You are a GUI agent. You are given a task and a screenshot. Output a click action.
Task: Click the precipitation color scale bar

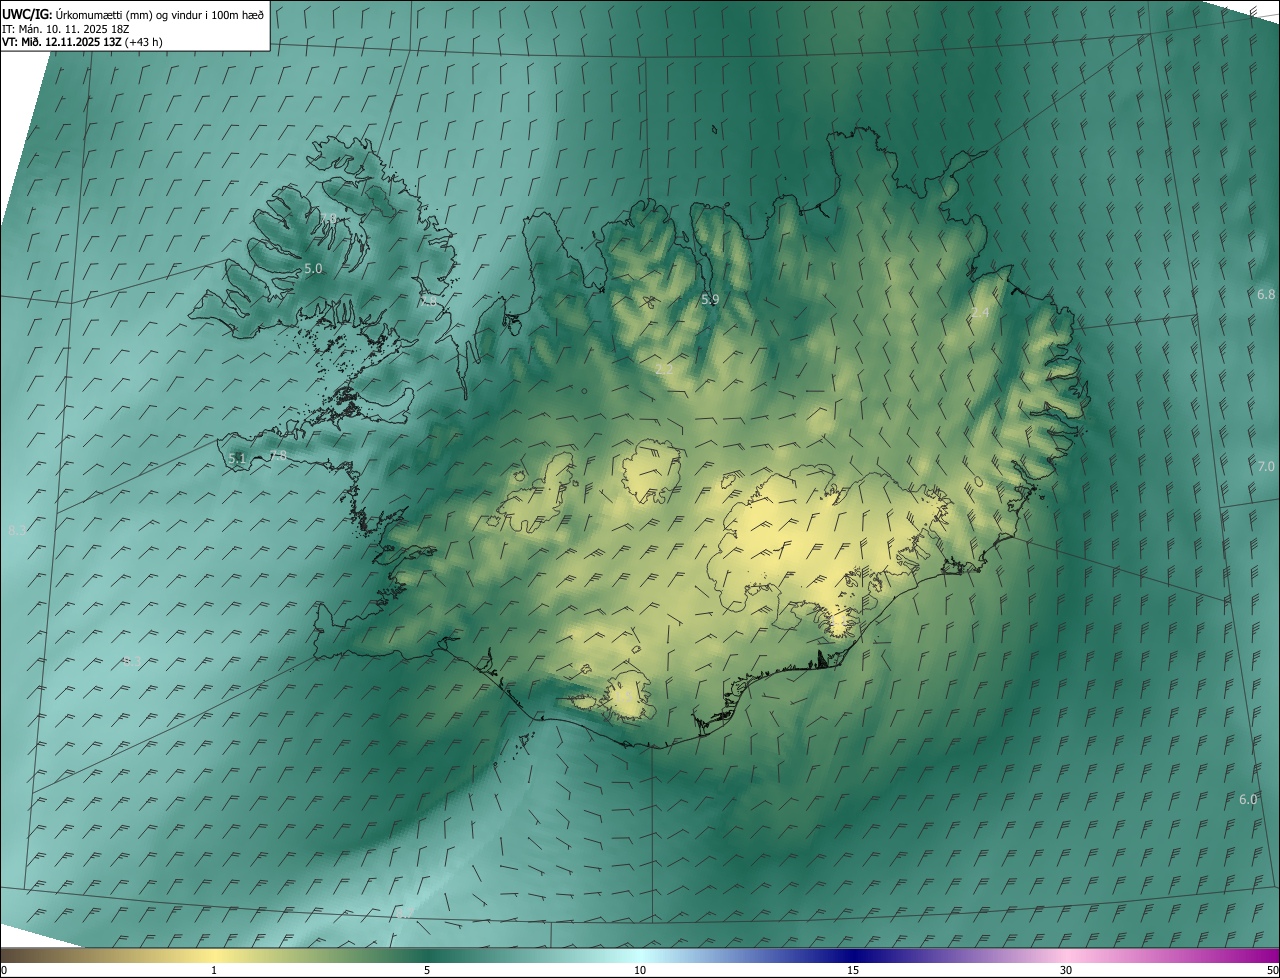pos(640,955)
